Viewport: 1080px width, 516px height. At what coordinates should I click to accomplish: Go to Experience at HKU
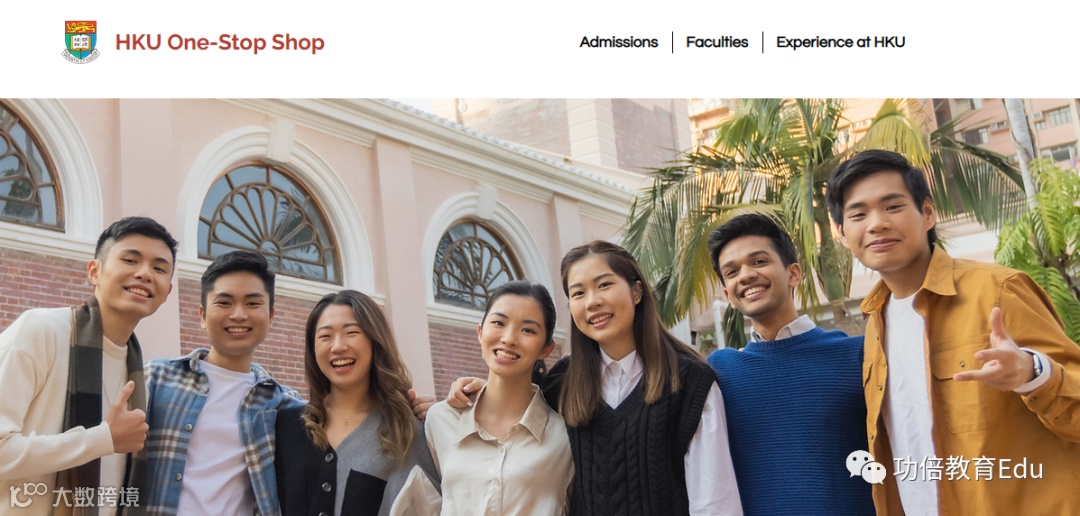(840, 42)
